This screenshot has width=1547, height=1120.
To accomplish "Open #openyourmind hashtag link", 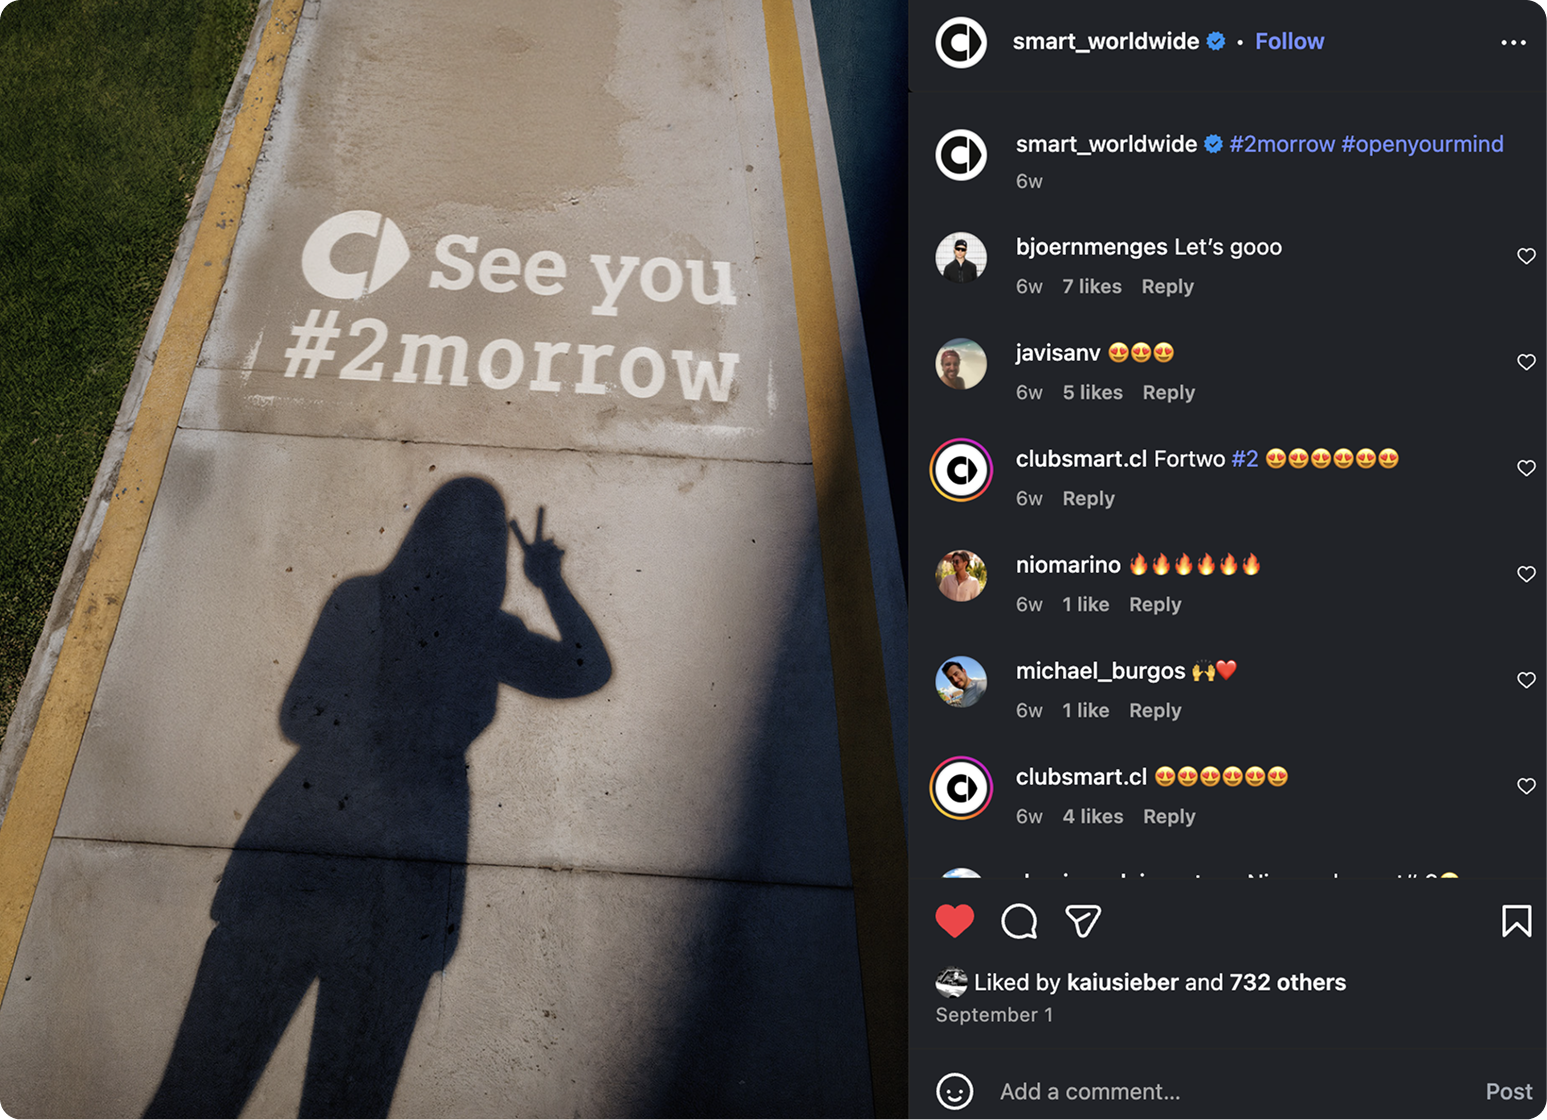I will pos(1422,144).
